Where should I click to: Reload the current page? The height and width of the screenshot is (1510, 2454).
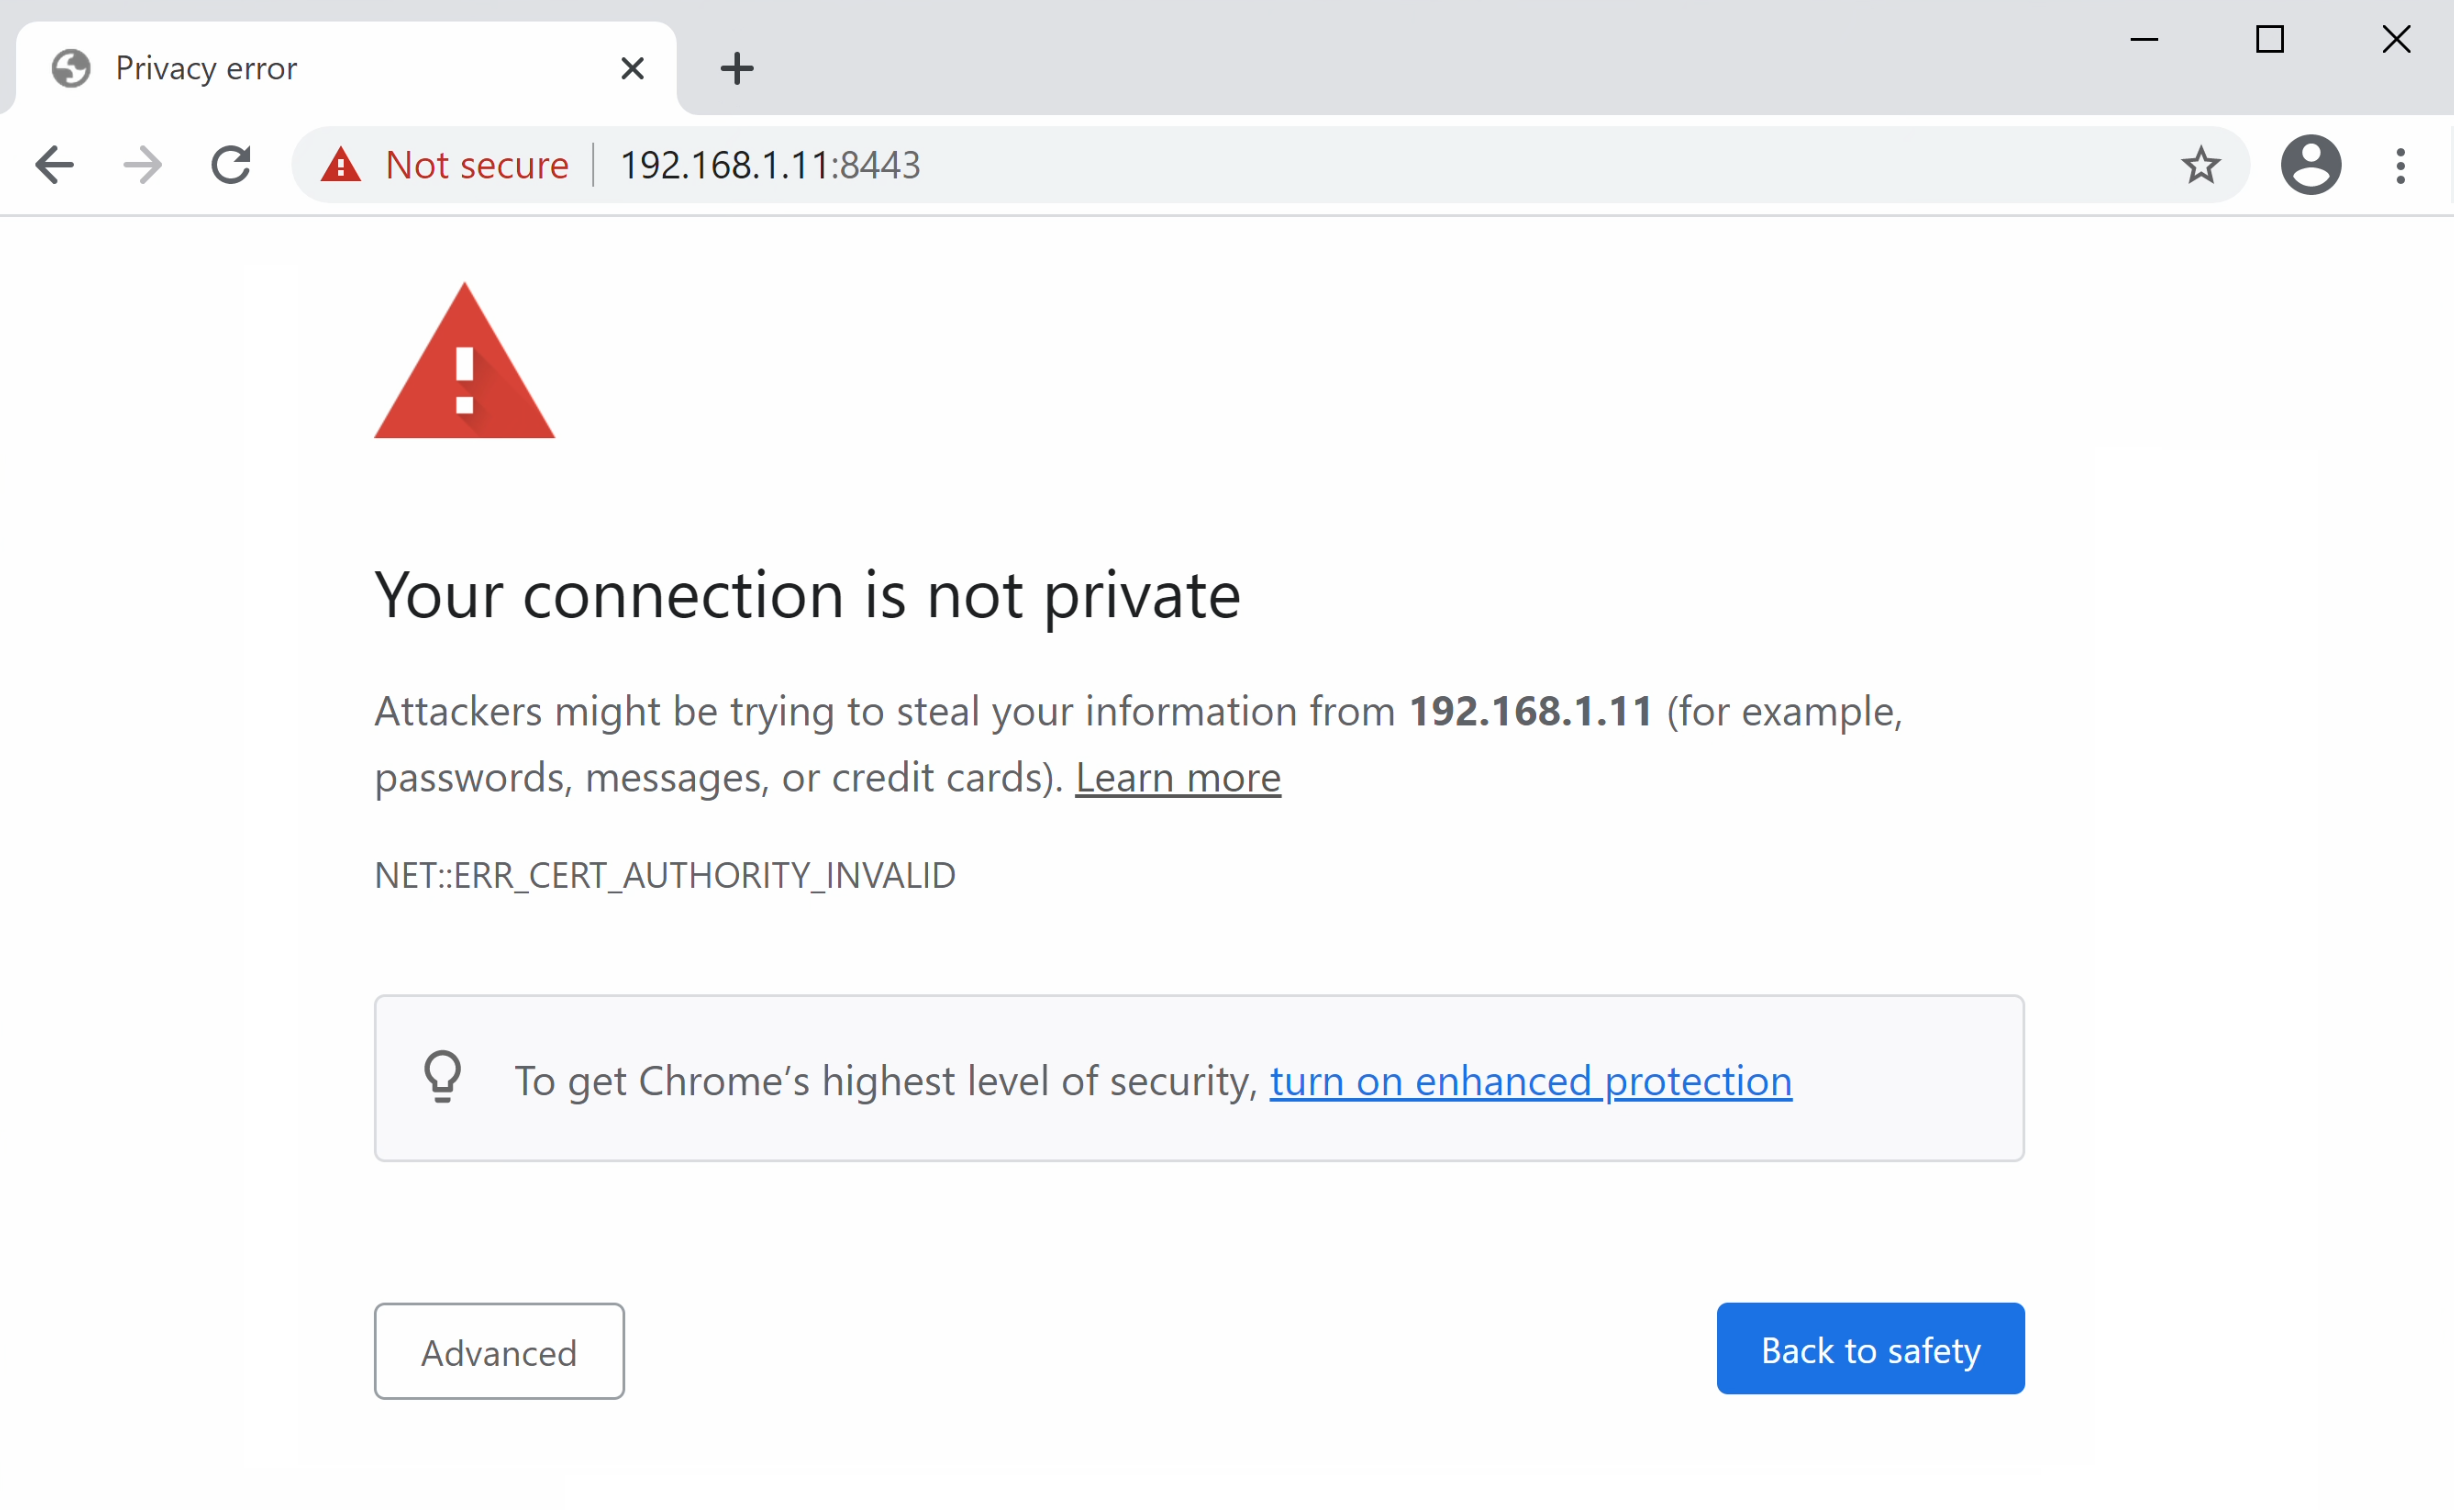(231, 165)
